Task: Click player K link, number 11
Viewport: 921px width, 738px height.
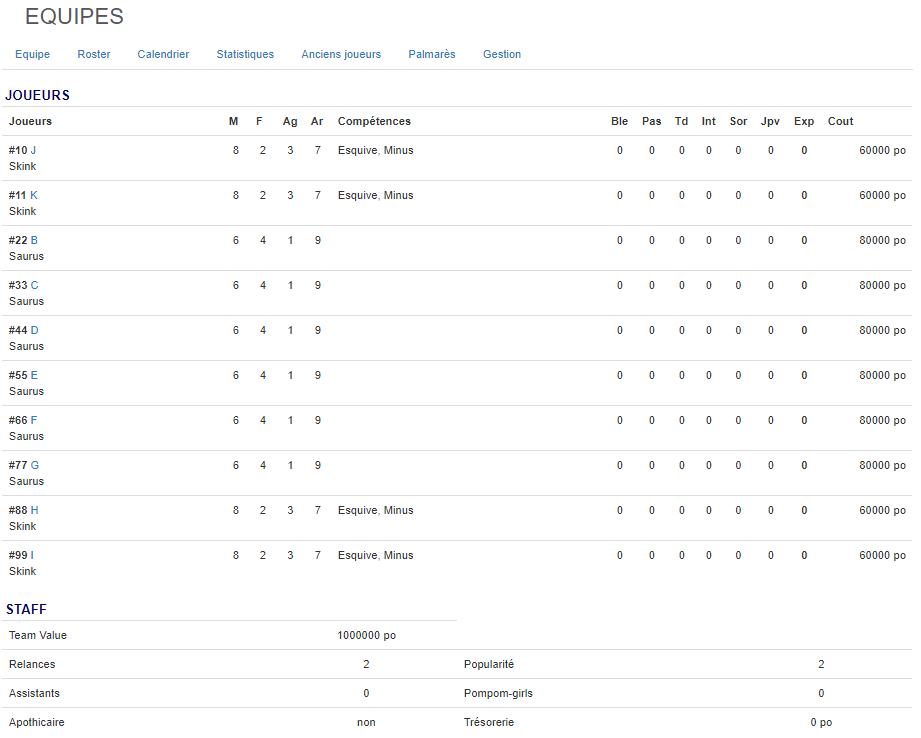Action: click(x=34, y=195)
